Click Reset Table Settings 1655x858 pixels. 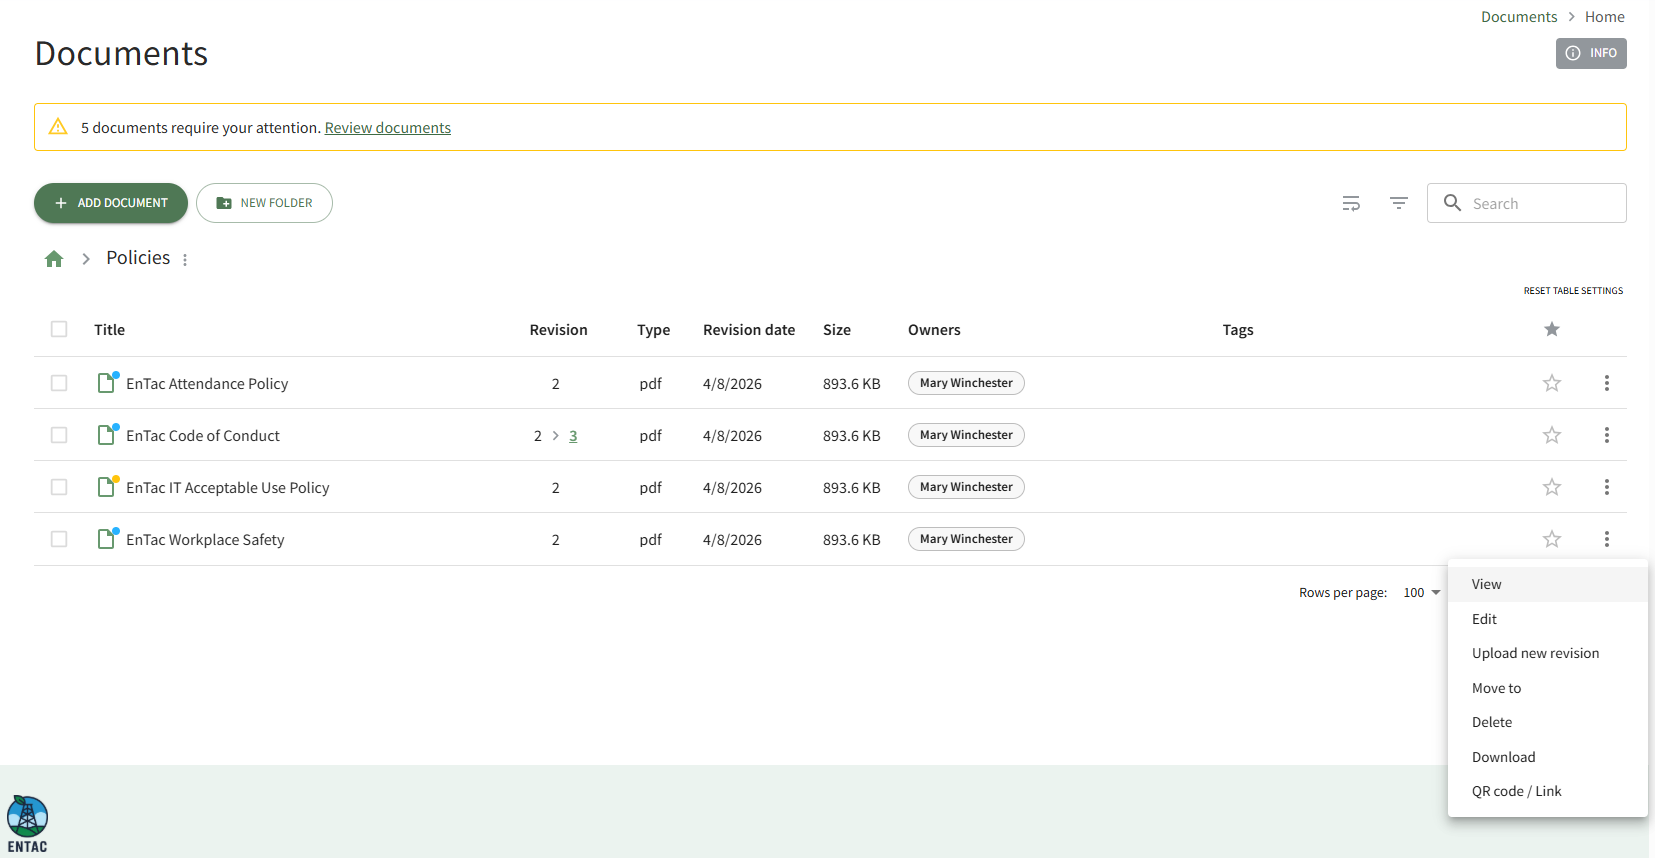(x=1573, y=291)
